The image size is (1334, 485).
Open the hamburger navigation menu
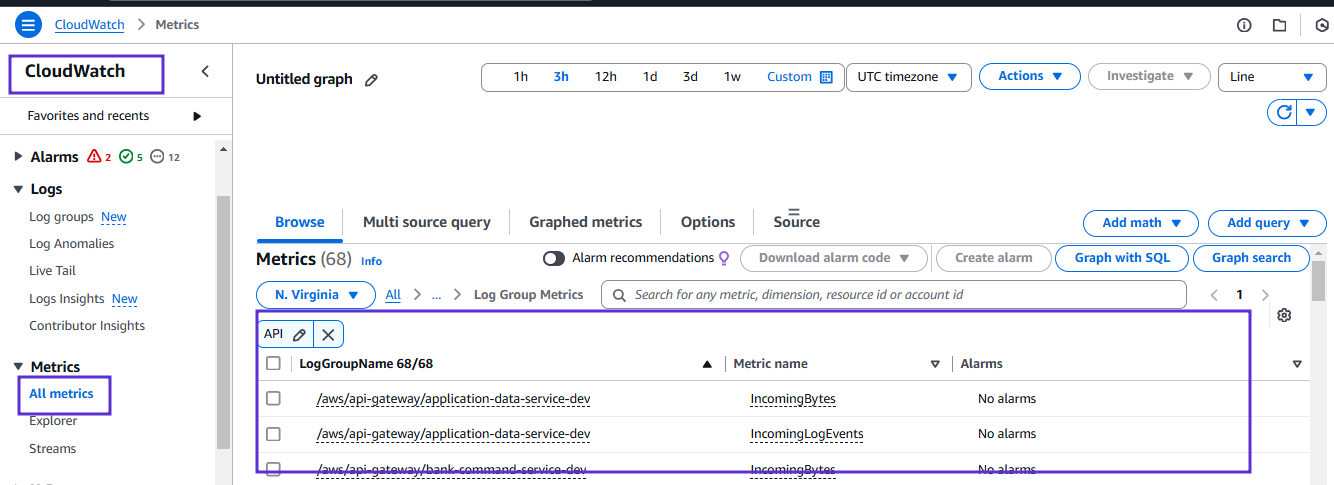click(29, 24)
